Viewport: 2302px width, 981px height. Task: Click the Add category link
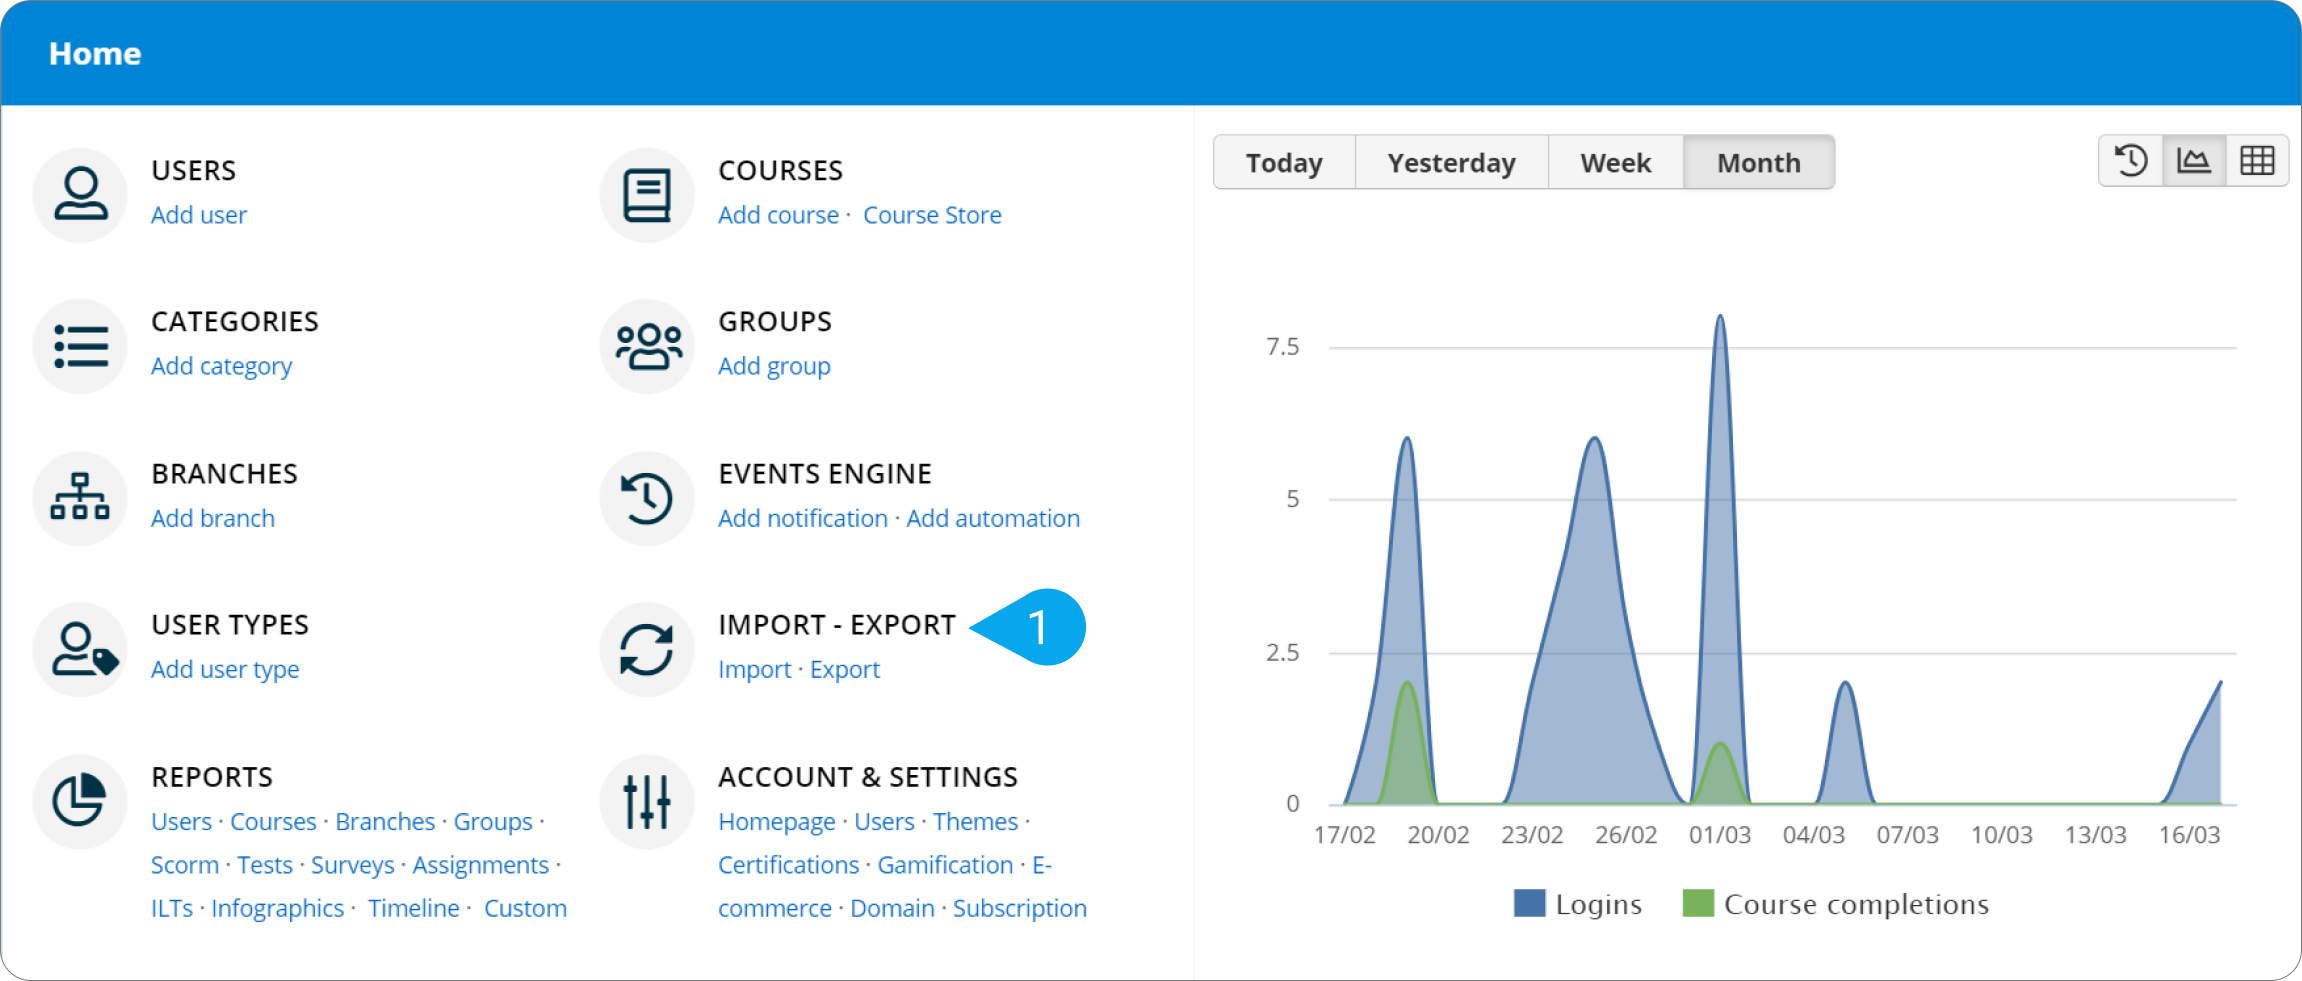point(221,367)
